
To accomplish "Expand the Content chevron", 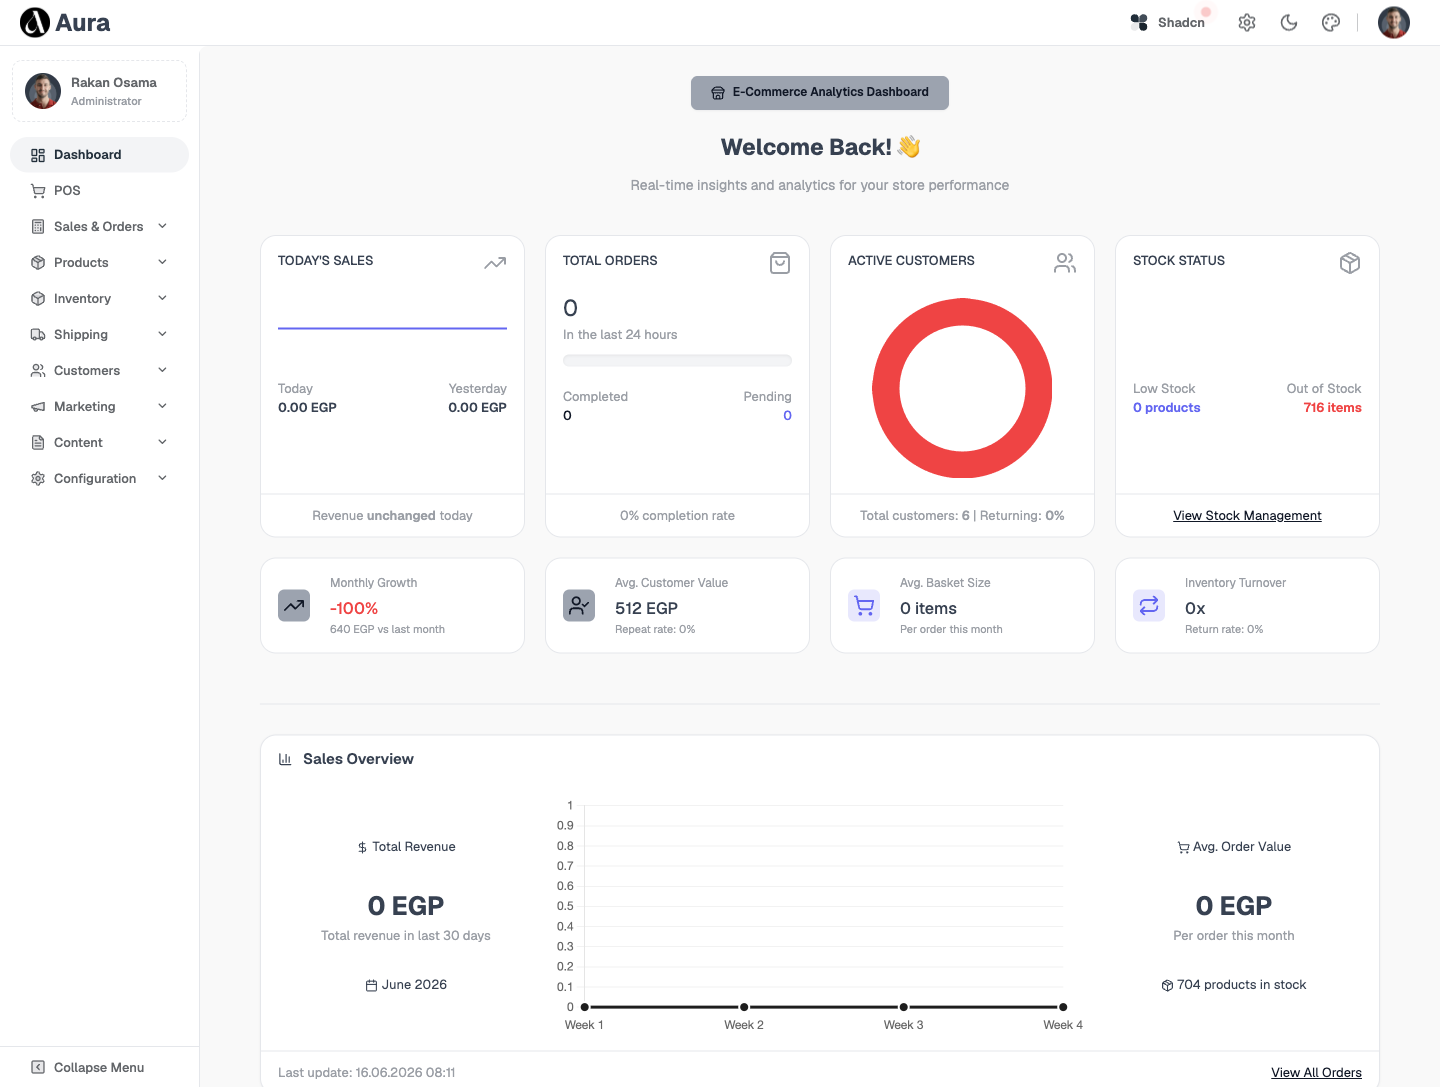I will click(162, 442).
